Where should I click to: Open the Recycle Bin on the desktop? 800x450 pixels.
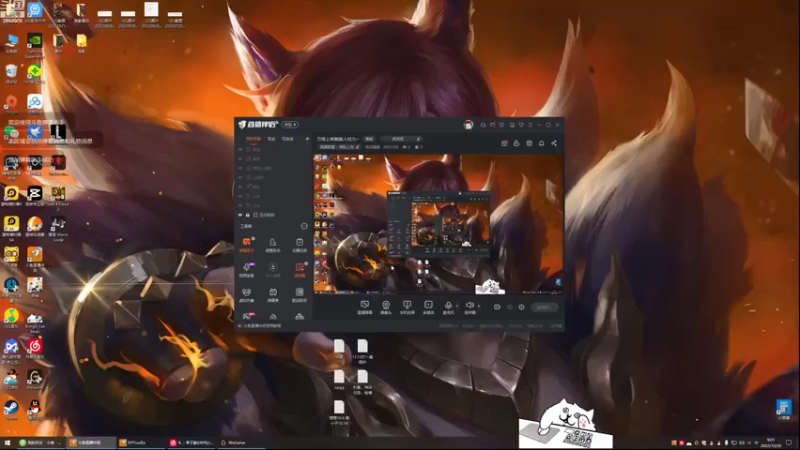[11, 73]
